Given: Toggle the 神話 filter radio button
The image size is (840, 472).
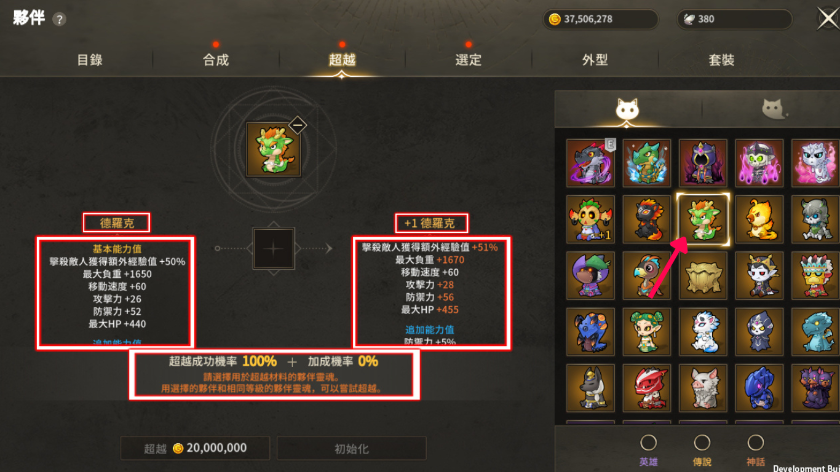Looking at the screenshot, I should (x=755, y=443).
